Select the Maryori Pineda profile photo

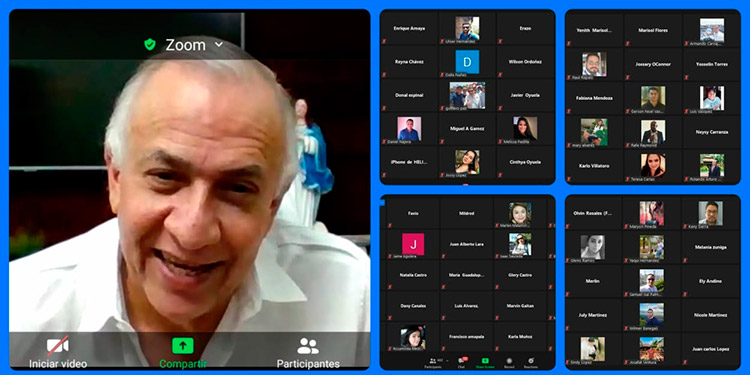tap(652, 213)
